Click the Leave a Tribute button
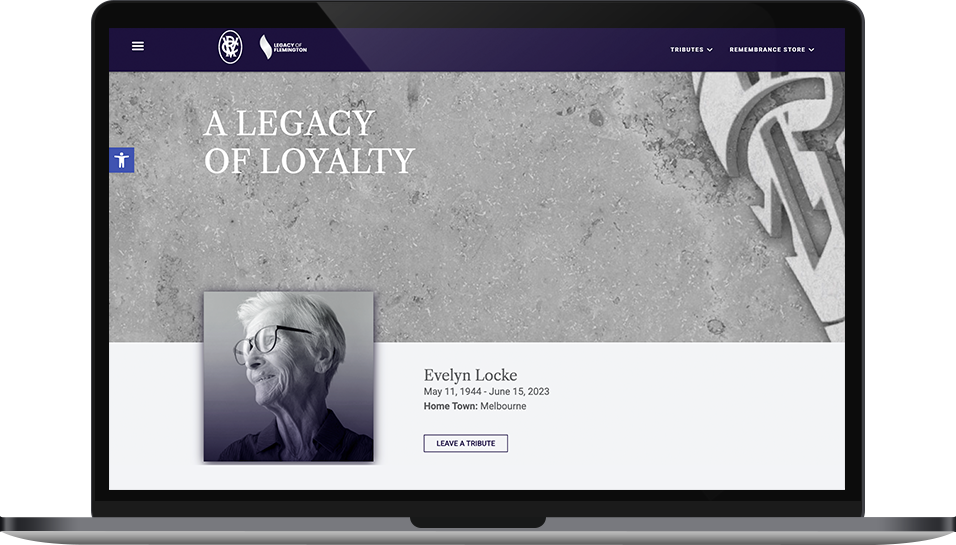Image resolution: width=956 pixels, height=545 pixels. (466, 443)
